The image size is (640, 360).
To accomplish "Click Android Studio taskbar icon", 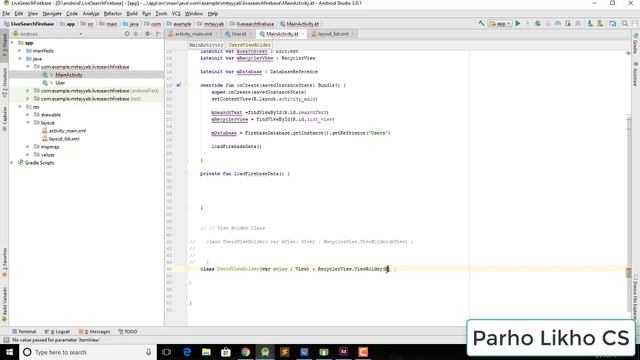I will click(265, 352).
